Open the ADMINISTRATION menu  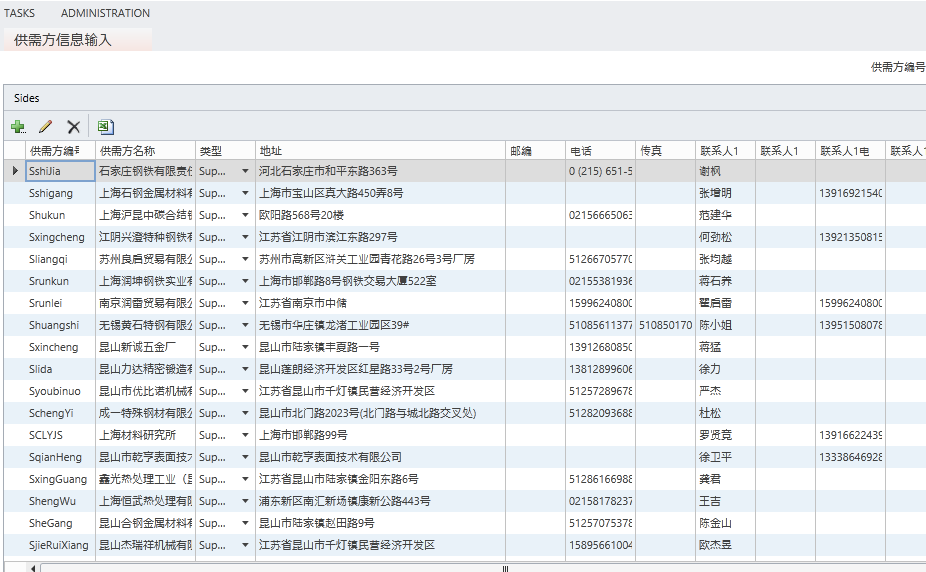pyautogui.click(x=105, y=13)
